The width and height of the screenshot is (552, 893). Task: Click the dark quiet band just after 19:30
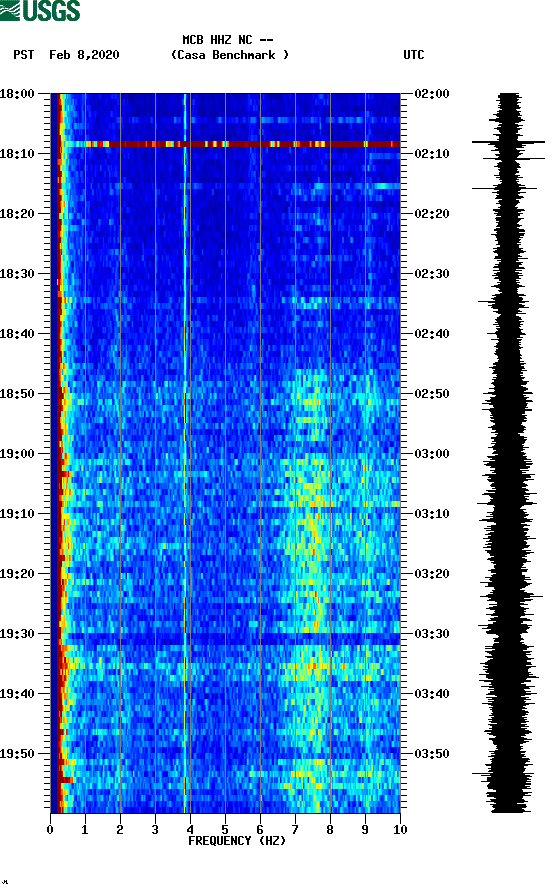pyautogui.click(x=228, y=638)
